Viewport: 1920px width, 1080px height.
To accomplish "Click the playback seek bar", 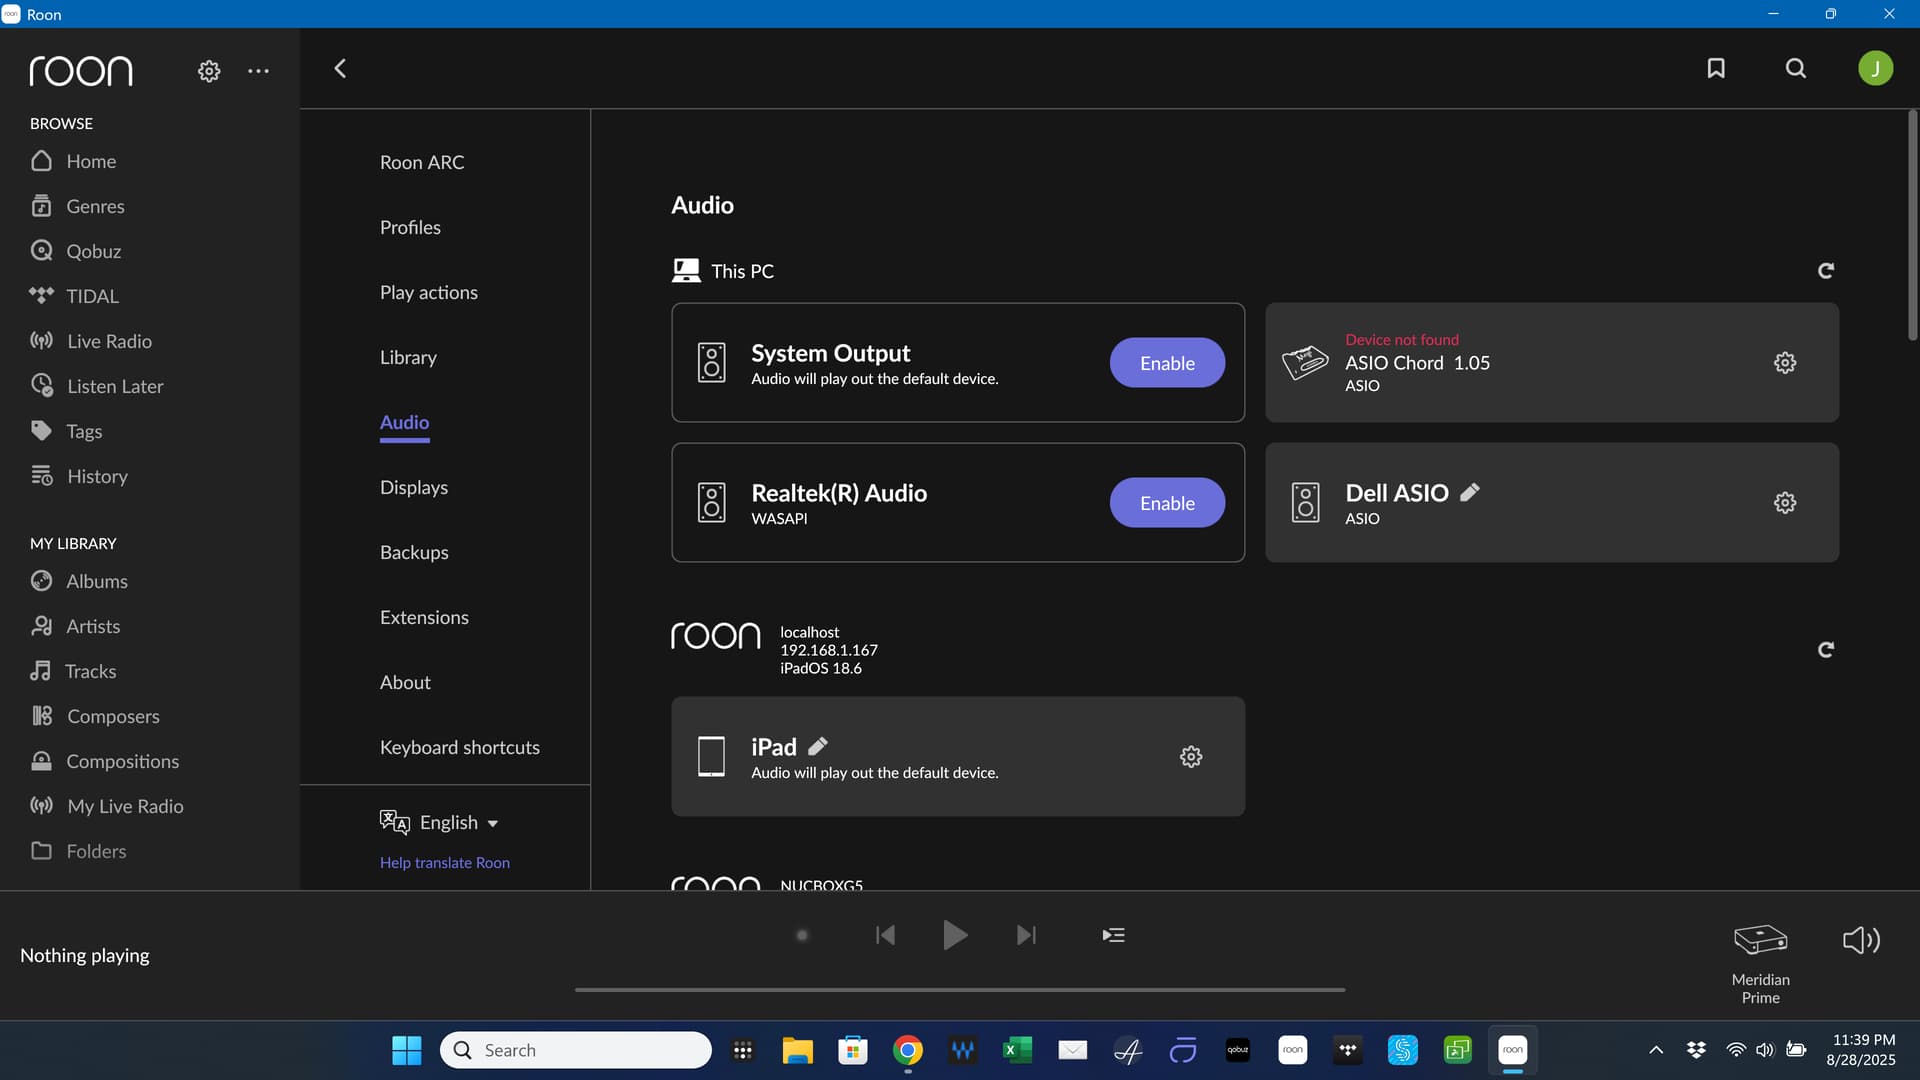I will click(960, 990).
